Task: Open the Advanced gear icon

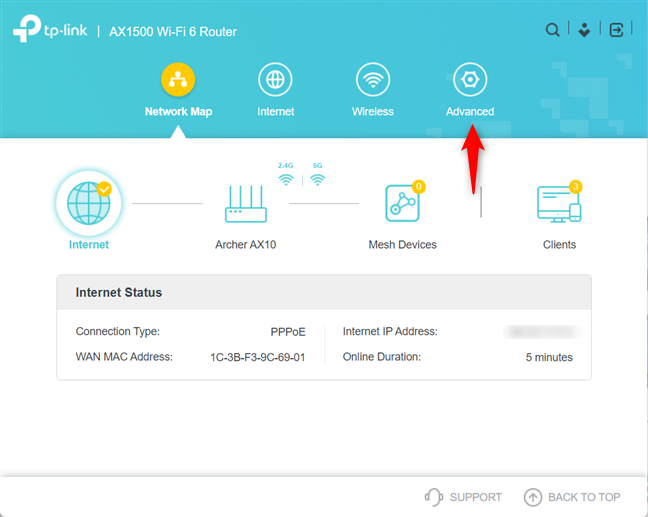Action: pyautogui.click(x=470, y=79)
